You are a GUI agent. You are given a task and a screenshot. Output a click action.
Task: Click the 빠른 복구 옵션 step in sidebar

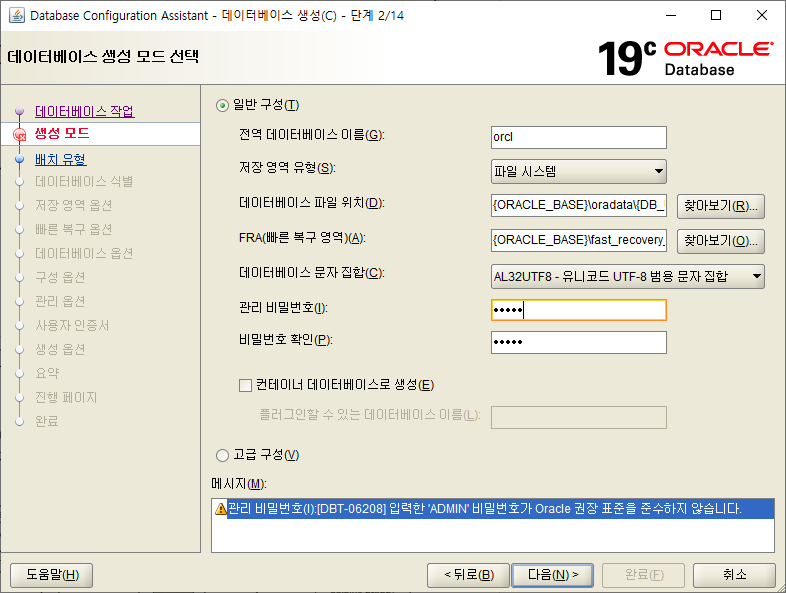tap(73, 230)
